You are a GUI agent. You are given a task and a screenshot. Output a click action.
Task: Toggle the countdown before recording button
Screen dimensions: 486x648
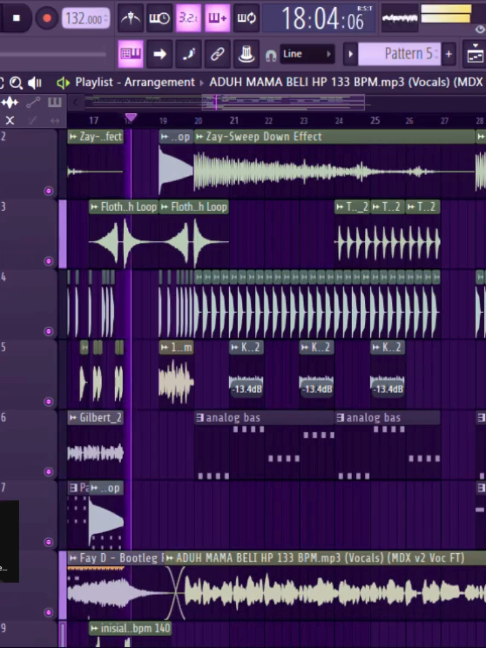tap(188, 18)
